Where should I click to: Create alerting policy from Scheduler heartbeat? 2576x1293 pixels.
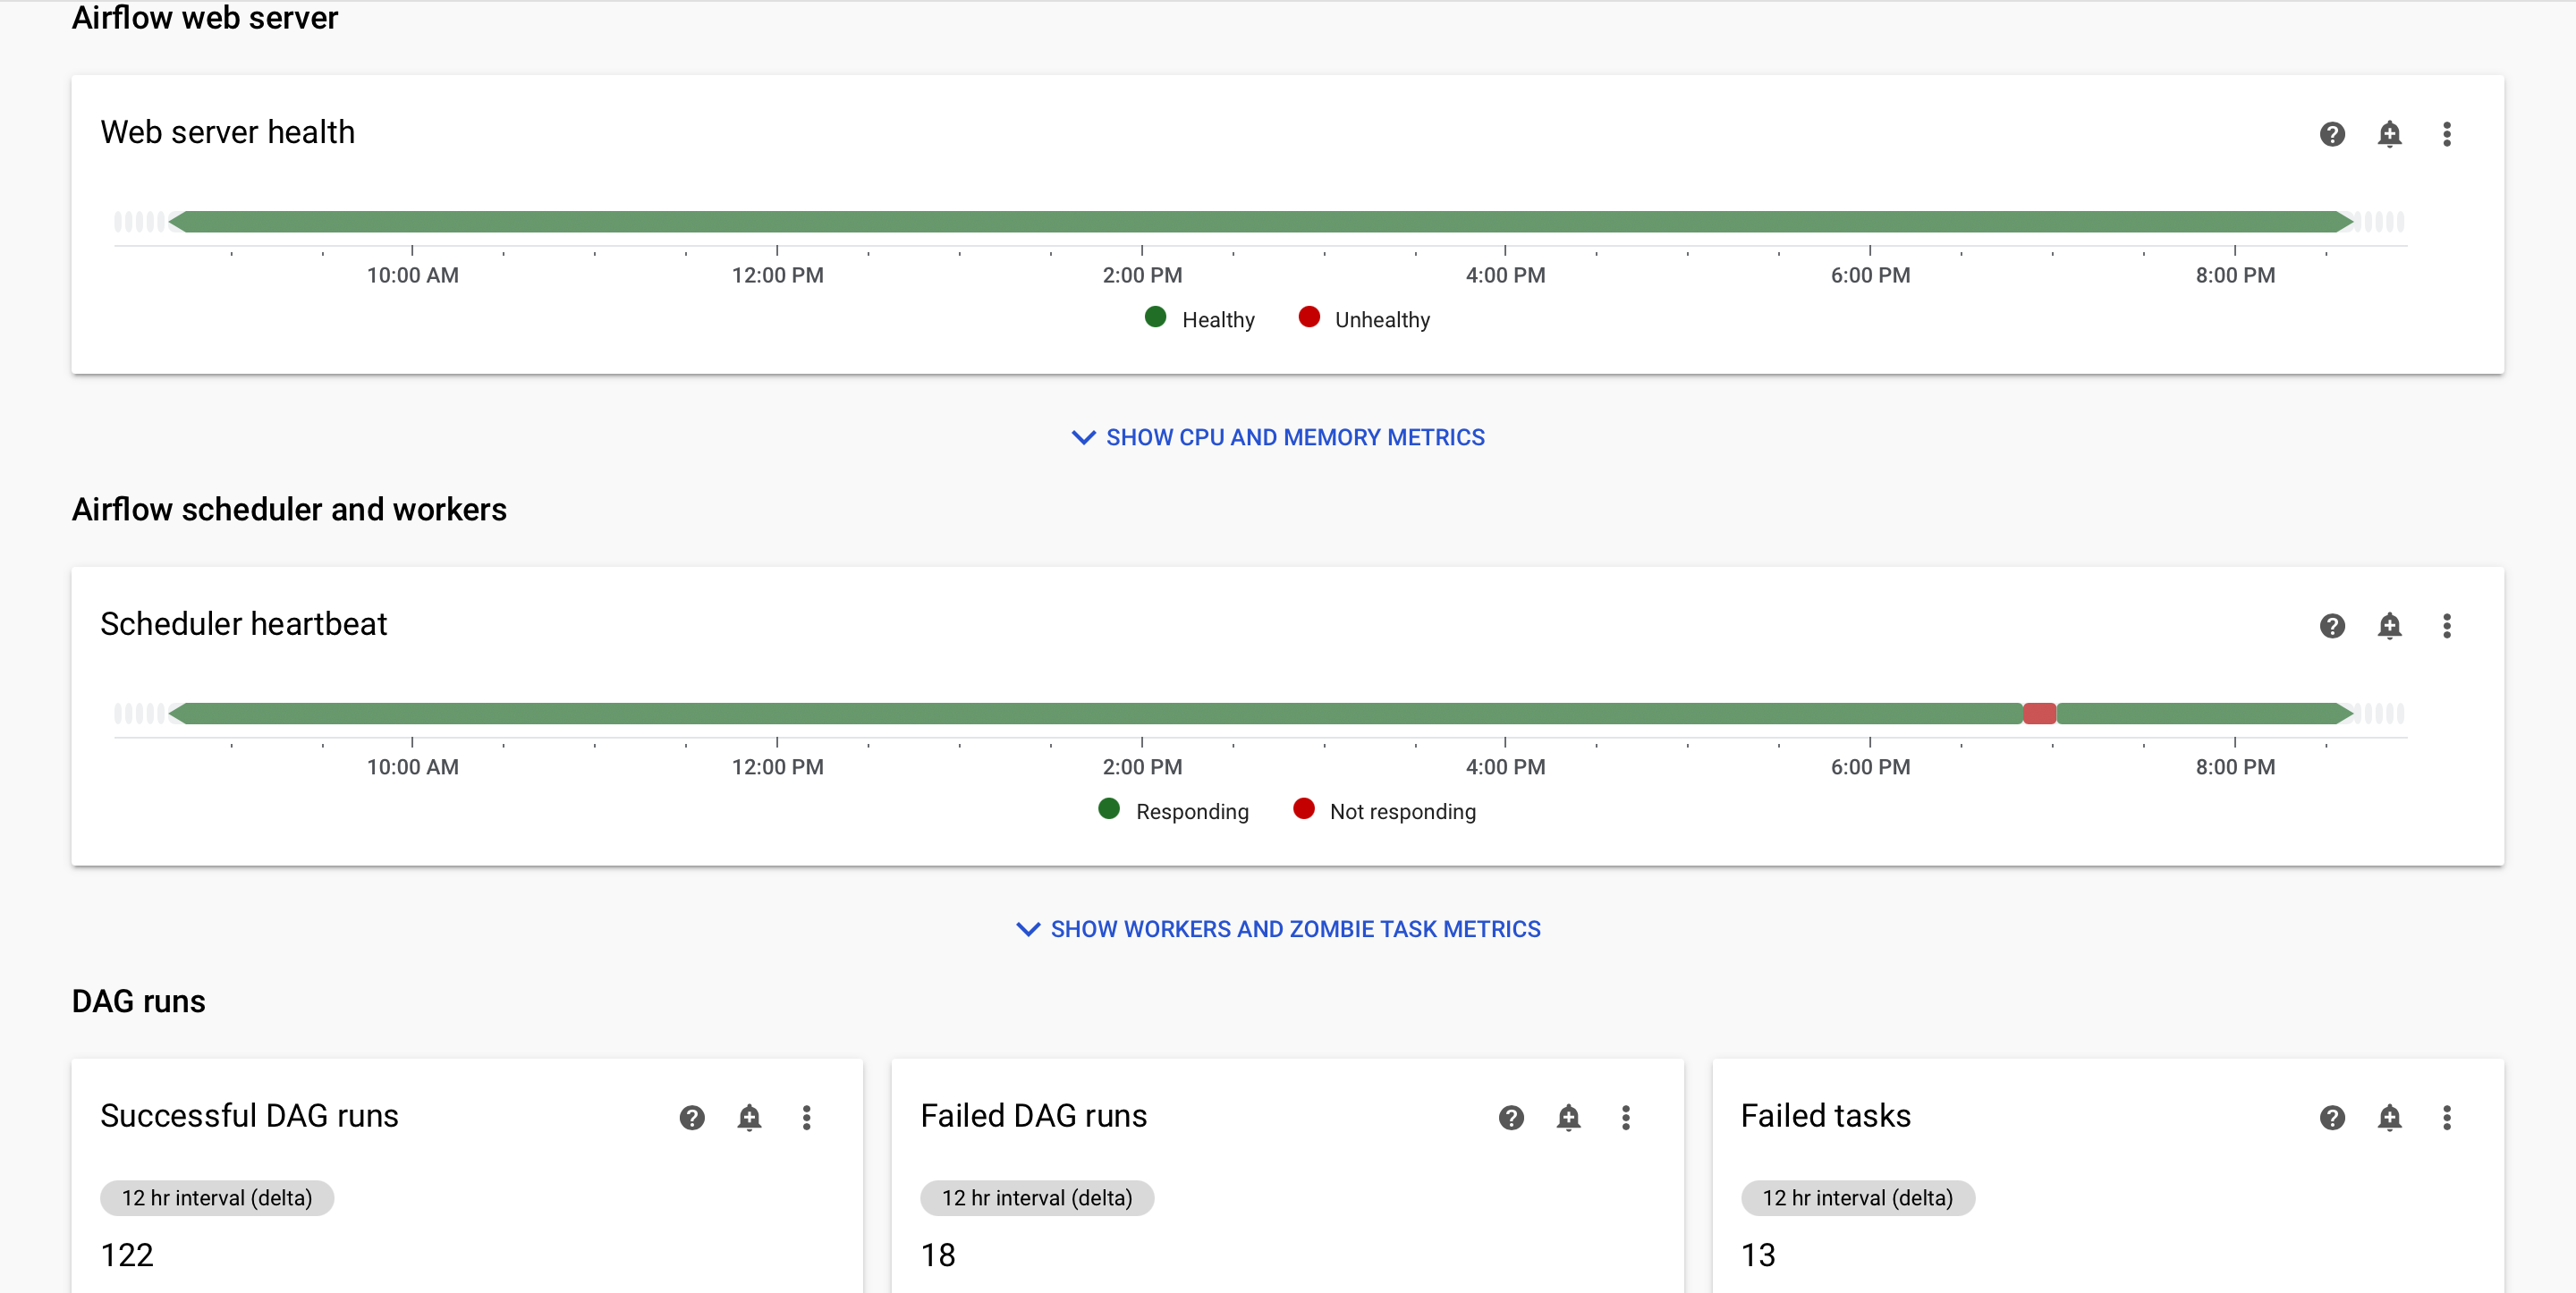[2390, 625]
